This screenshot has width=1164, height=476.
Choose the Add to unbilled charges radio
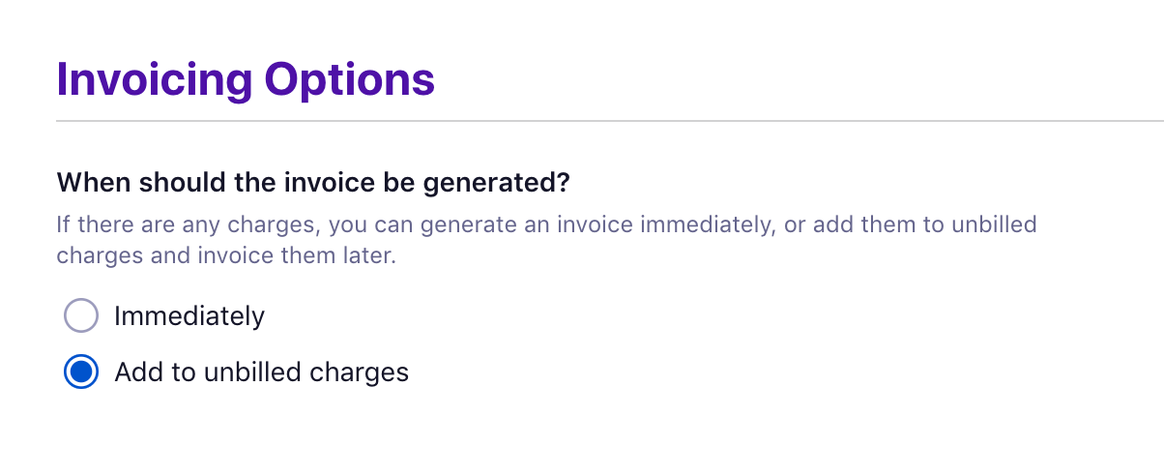(80, 372)
